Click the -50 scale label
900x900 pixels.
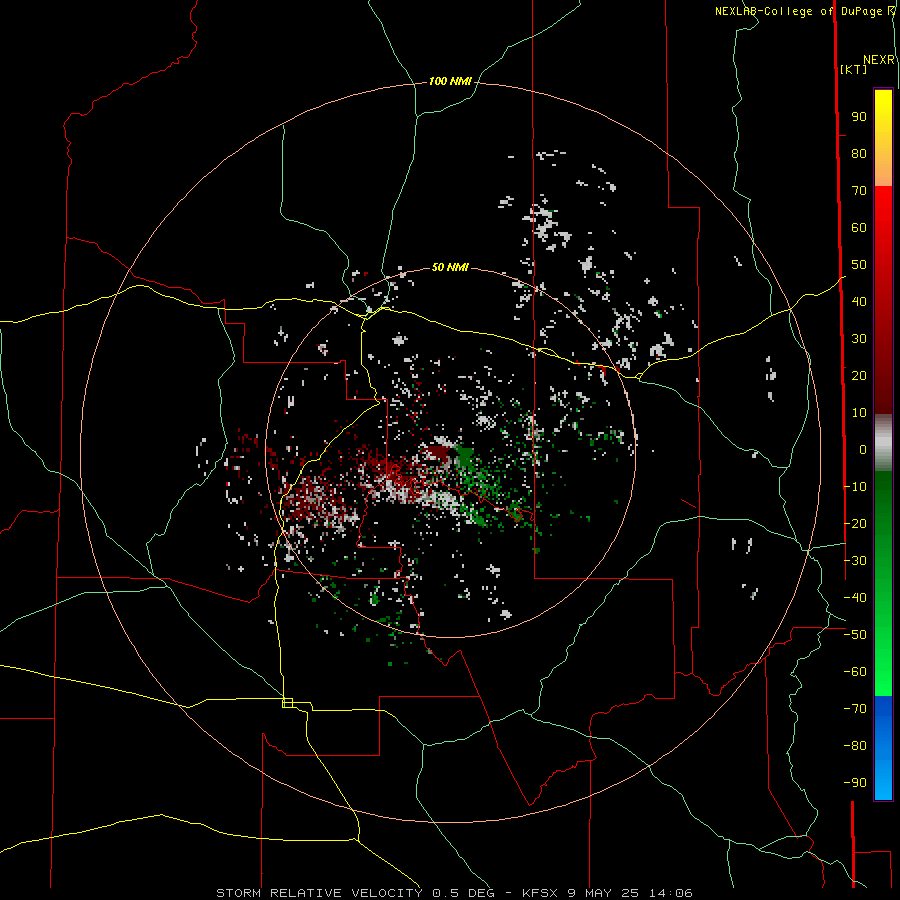[x=855, y=635]
